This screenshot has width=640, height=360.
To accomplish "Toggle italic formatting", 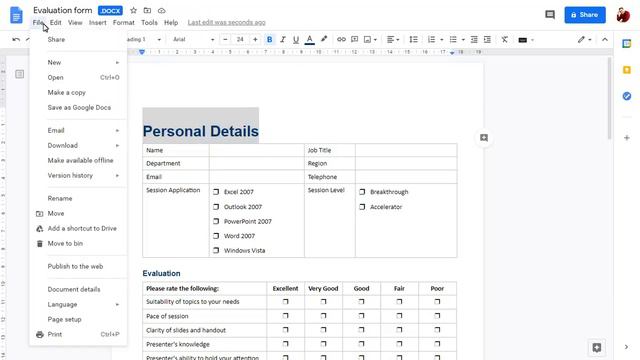I will click(x=283, y=40).
